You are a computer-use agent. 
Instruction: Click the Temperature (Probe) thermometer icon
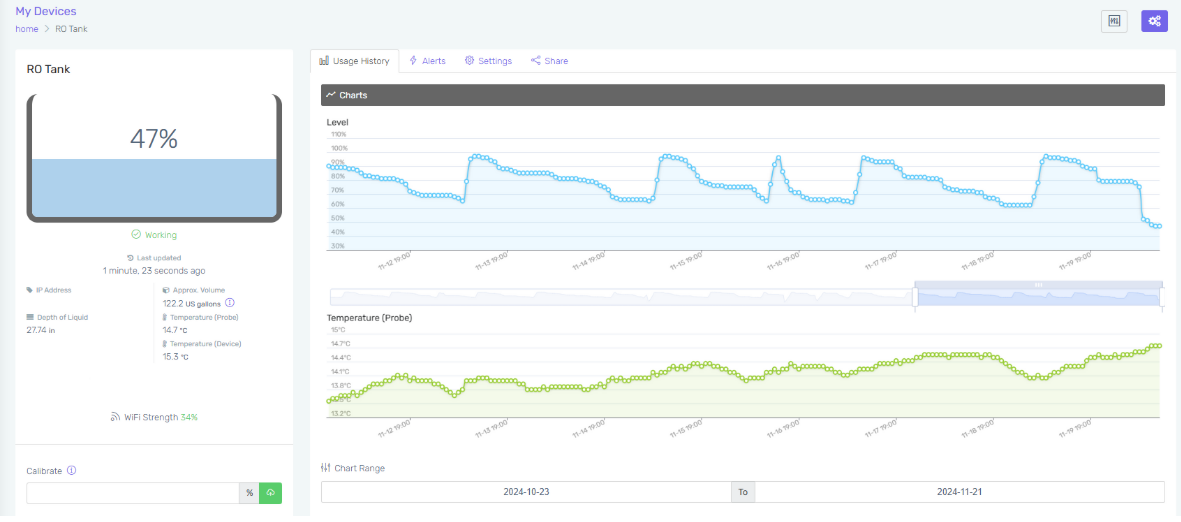(165, 317)
